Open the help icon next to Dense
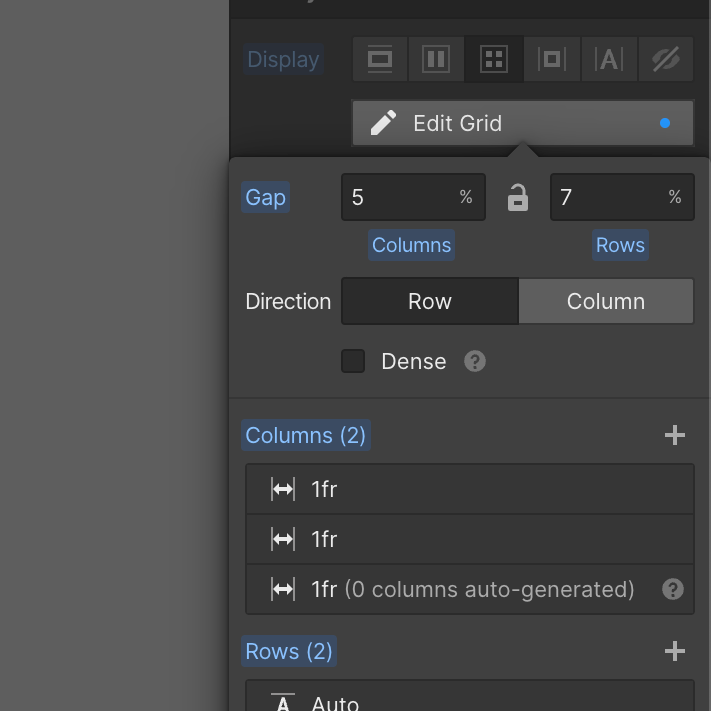The width and height of the screenshot is (711, 711). (x=475, y=361)
